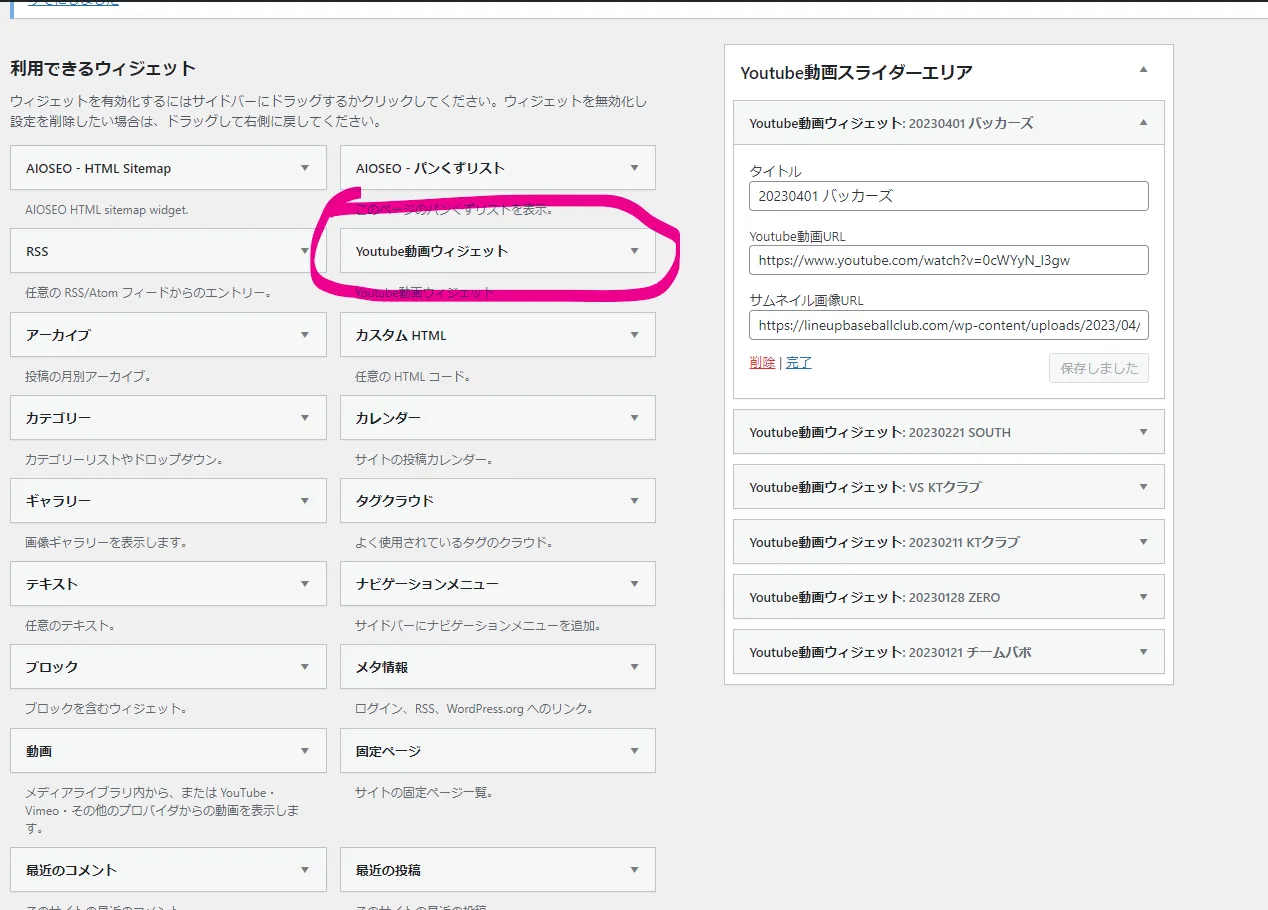This screenshot has height=910, width=1268.
Task: Expand the タグクラウド widget
Action: (x=634, y=500)
